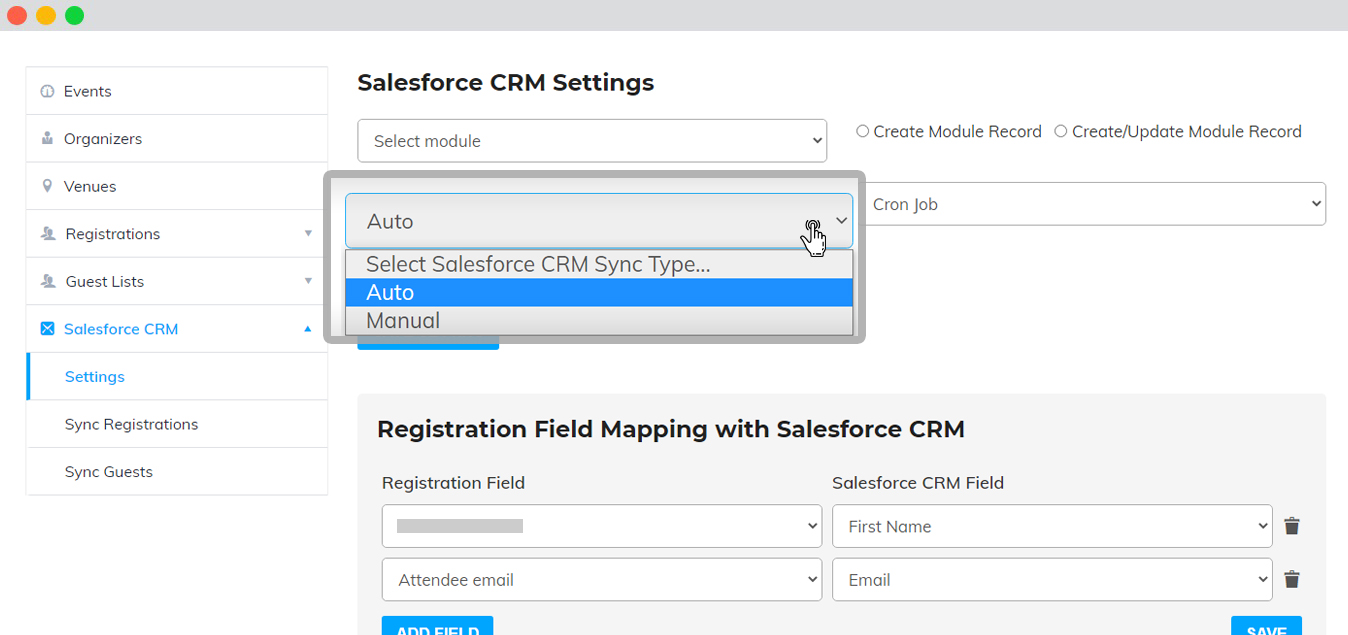Click the 'Registration Field Mapping with Salesforce CRM' heading
1348x635 pixels.
671,429
